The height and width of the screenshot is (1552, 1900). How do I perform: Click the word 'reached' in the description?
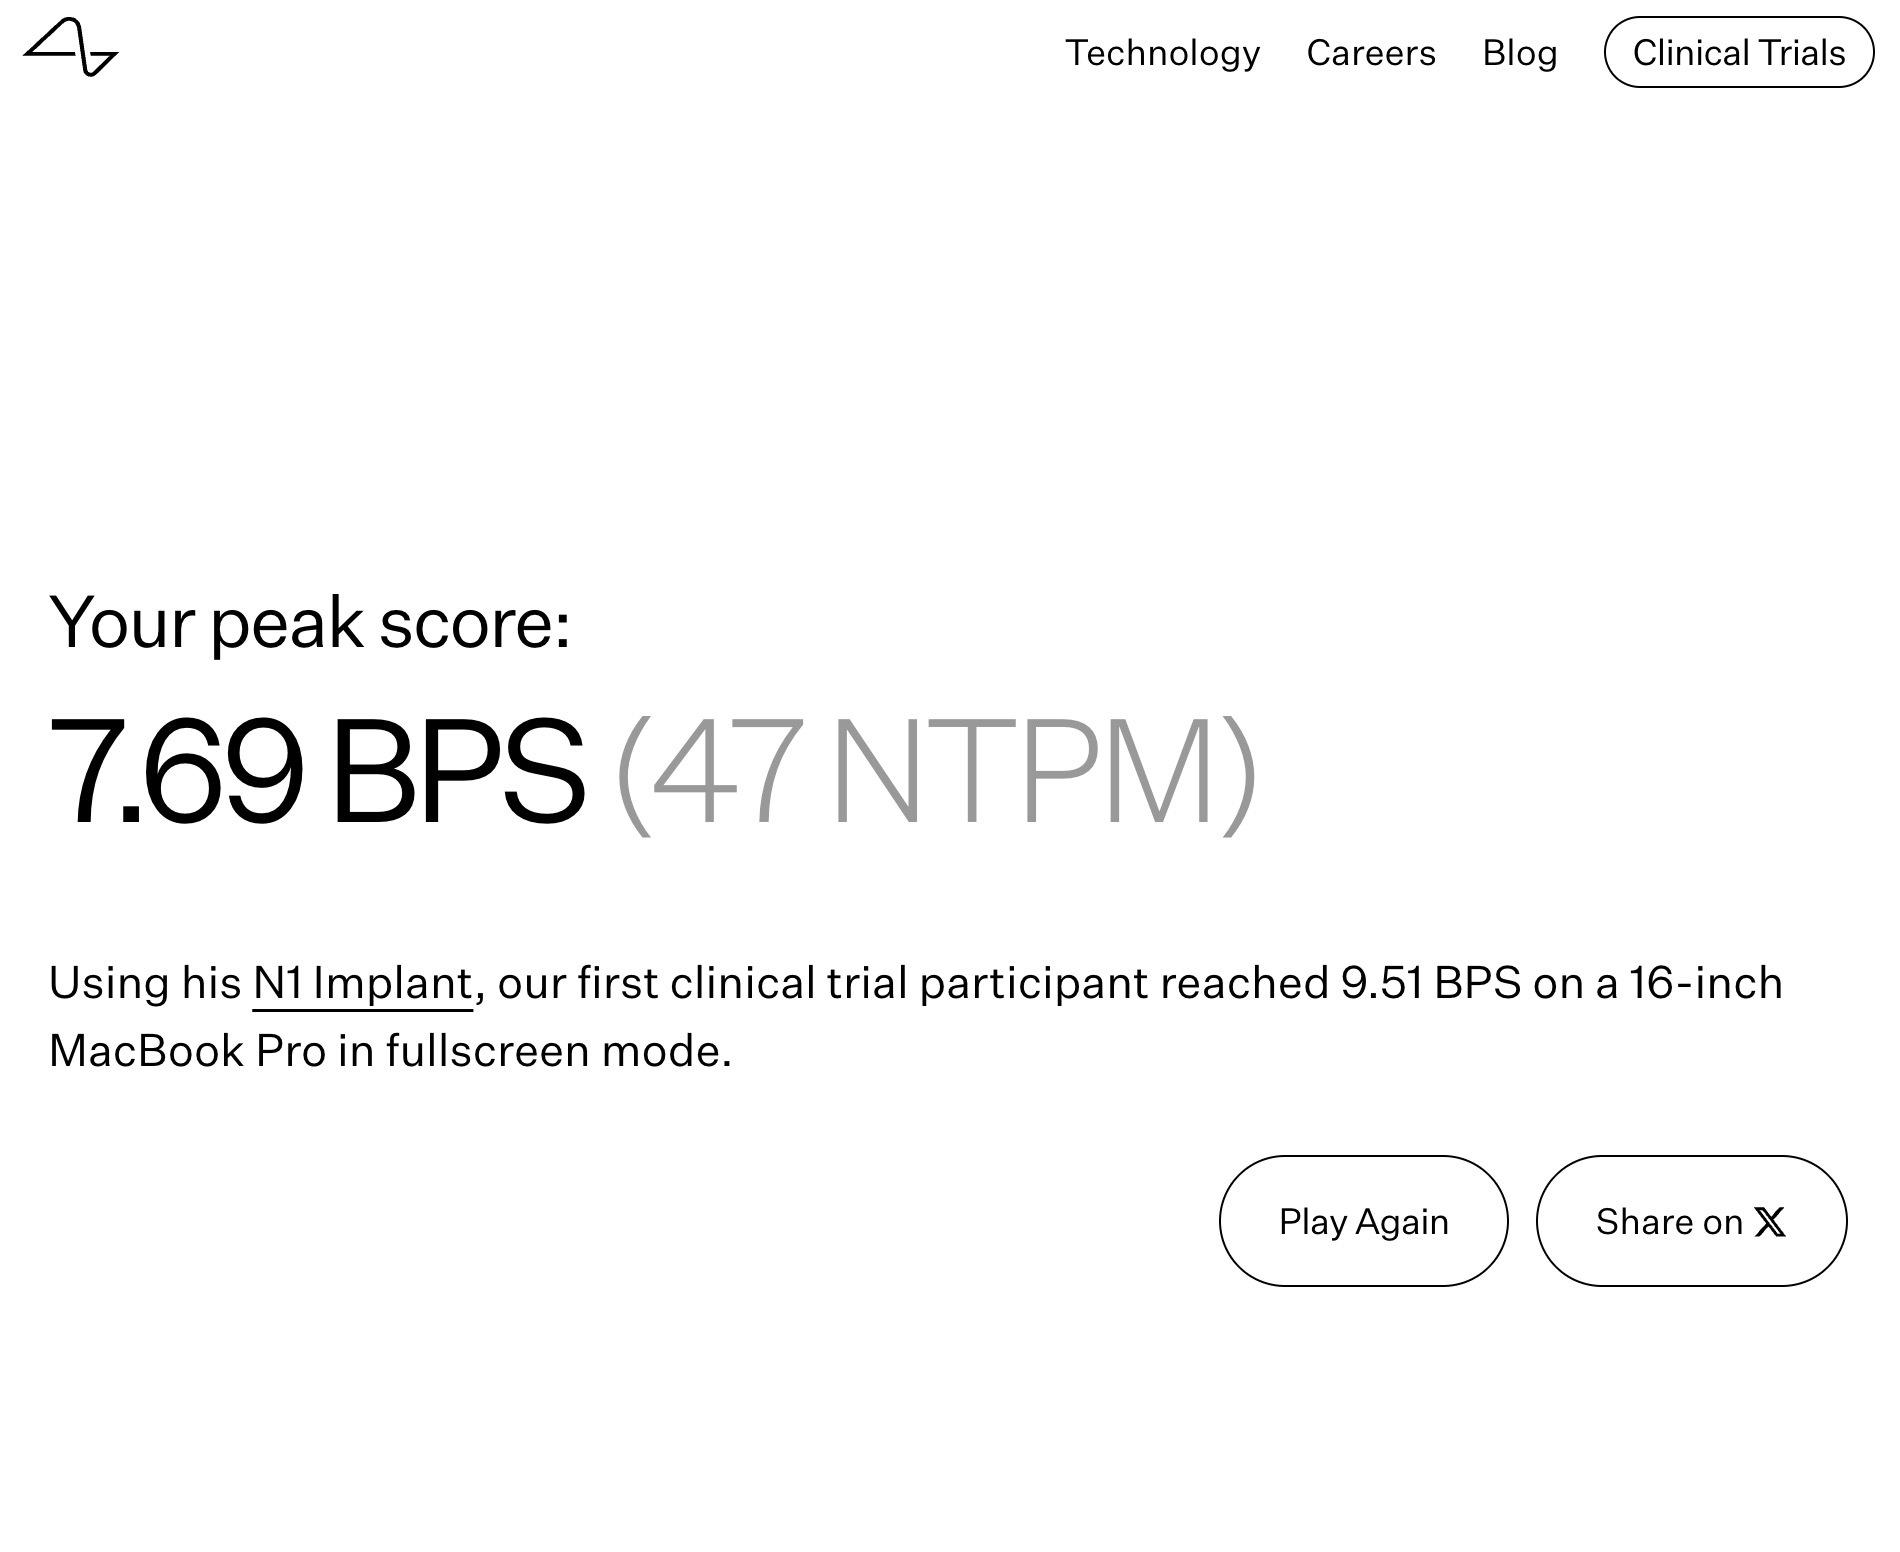(x=1244, y=983)
